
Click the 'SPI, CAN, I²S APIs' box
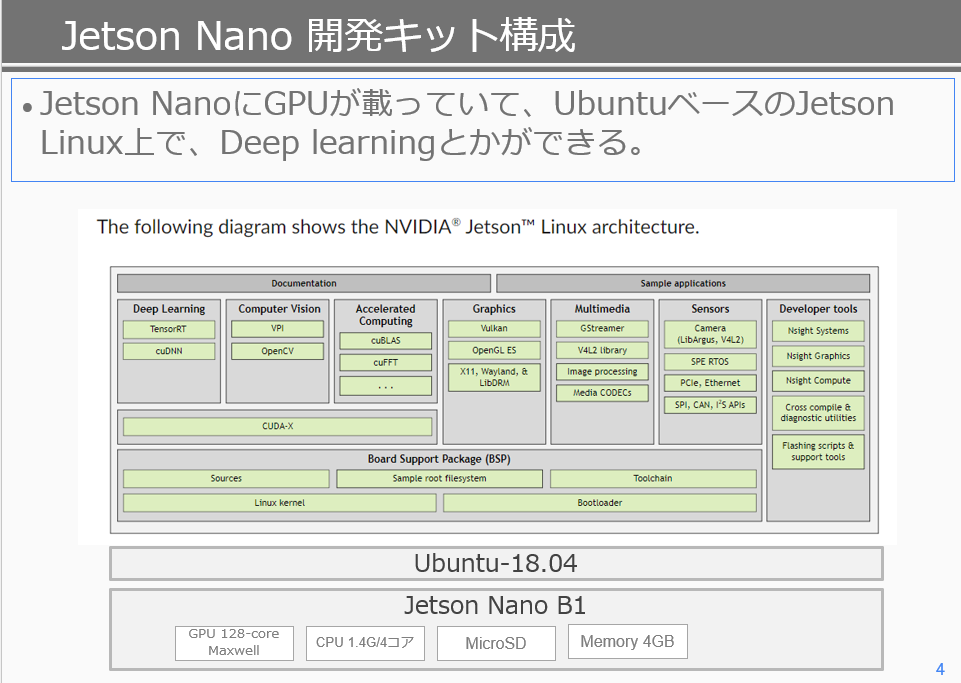710,405
